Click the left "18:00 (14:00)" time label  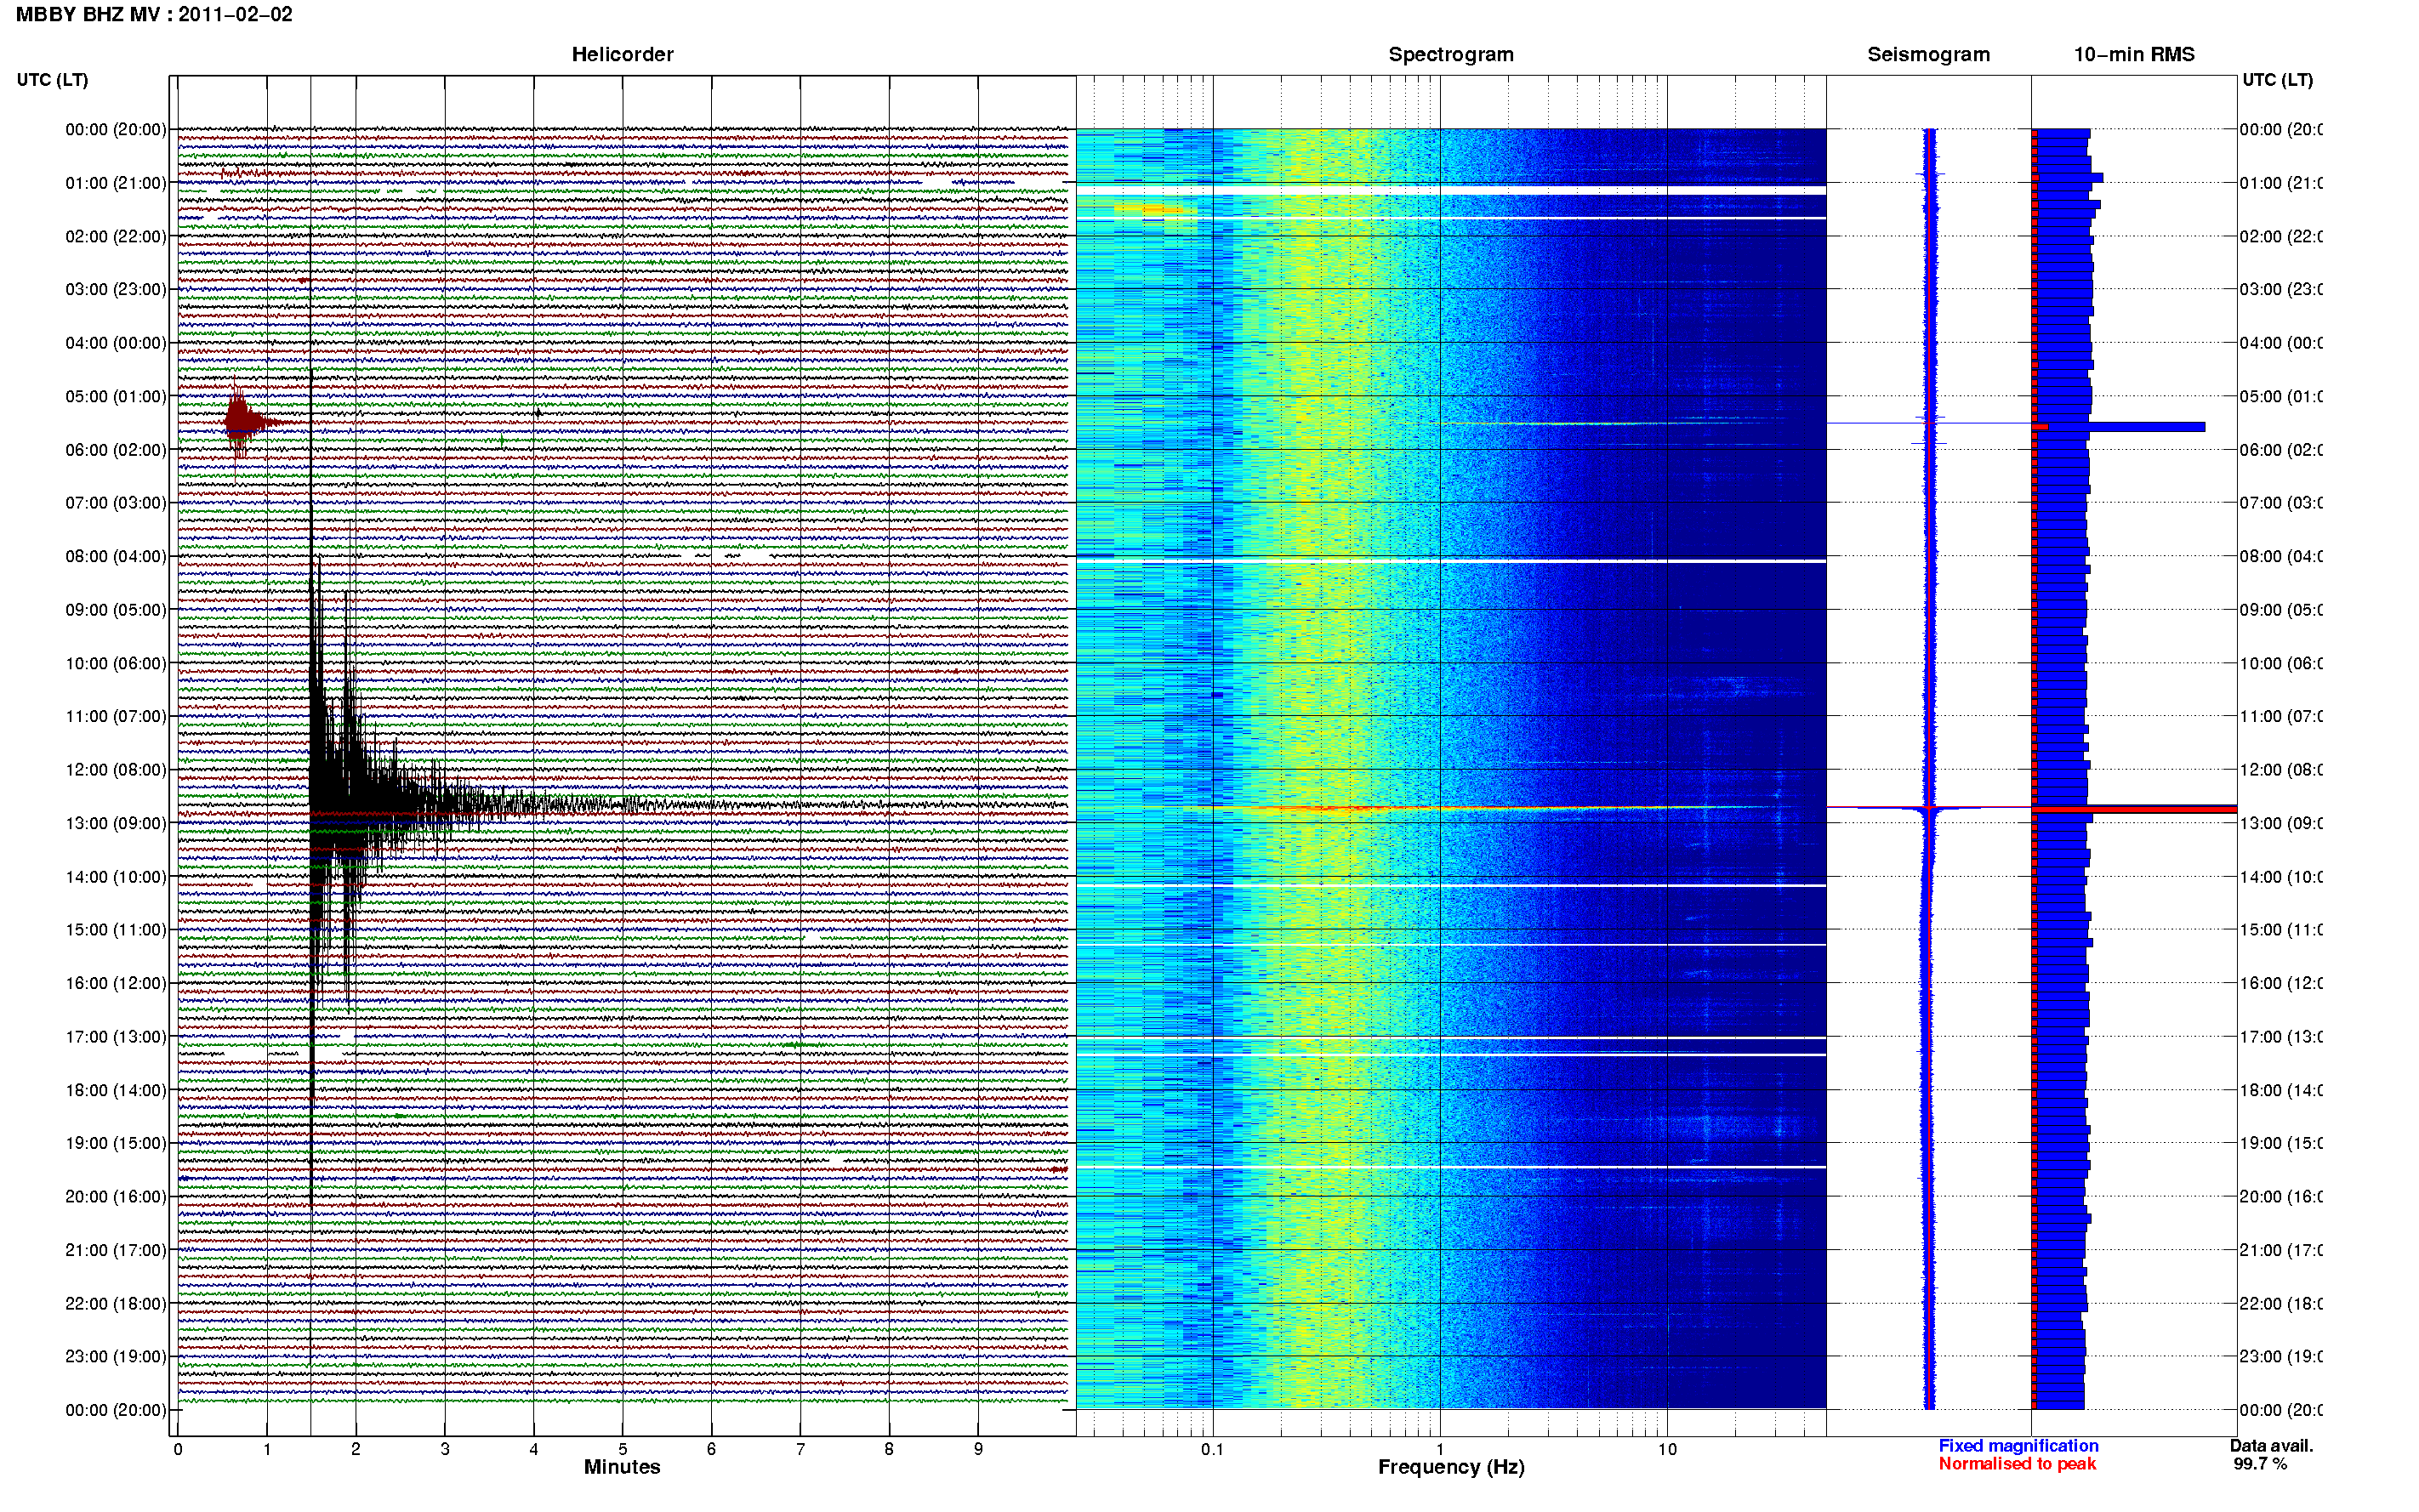[x=116, y=1090]
